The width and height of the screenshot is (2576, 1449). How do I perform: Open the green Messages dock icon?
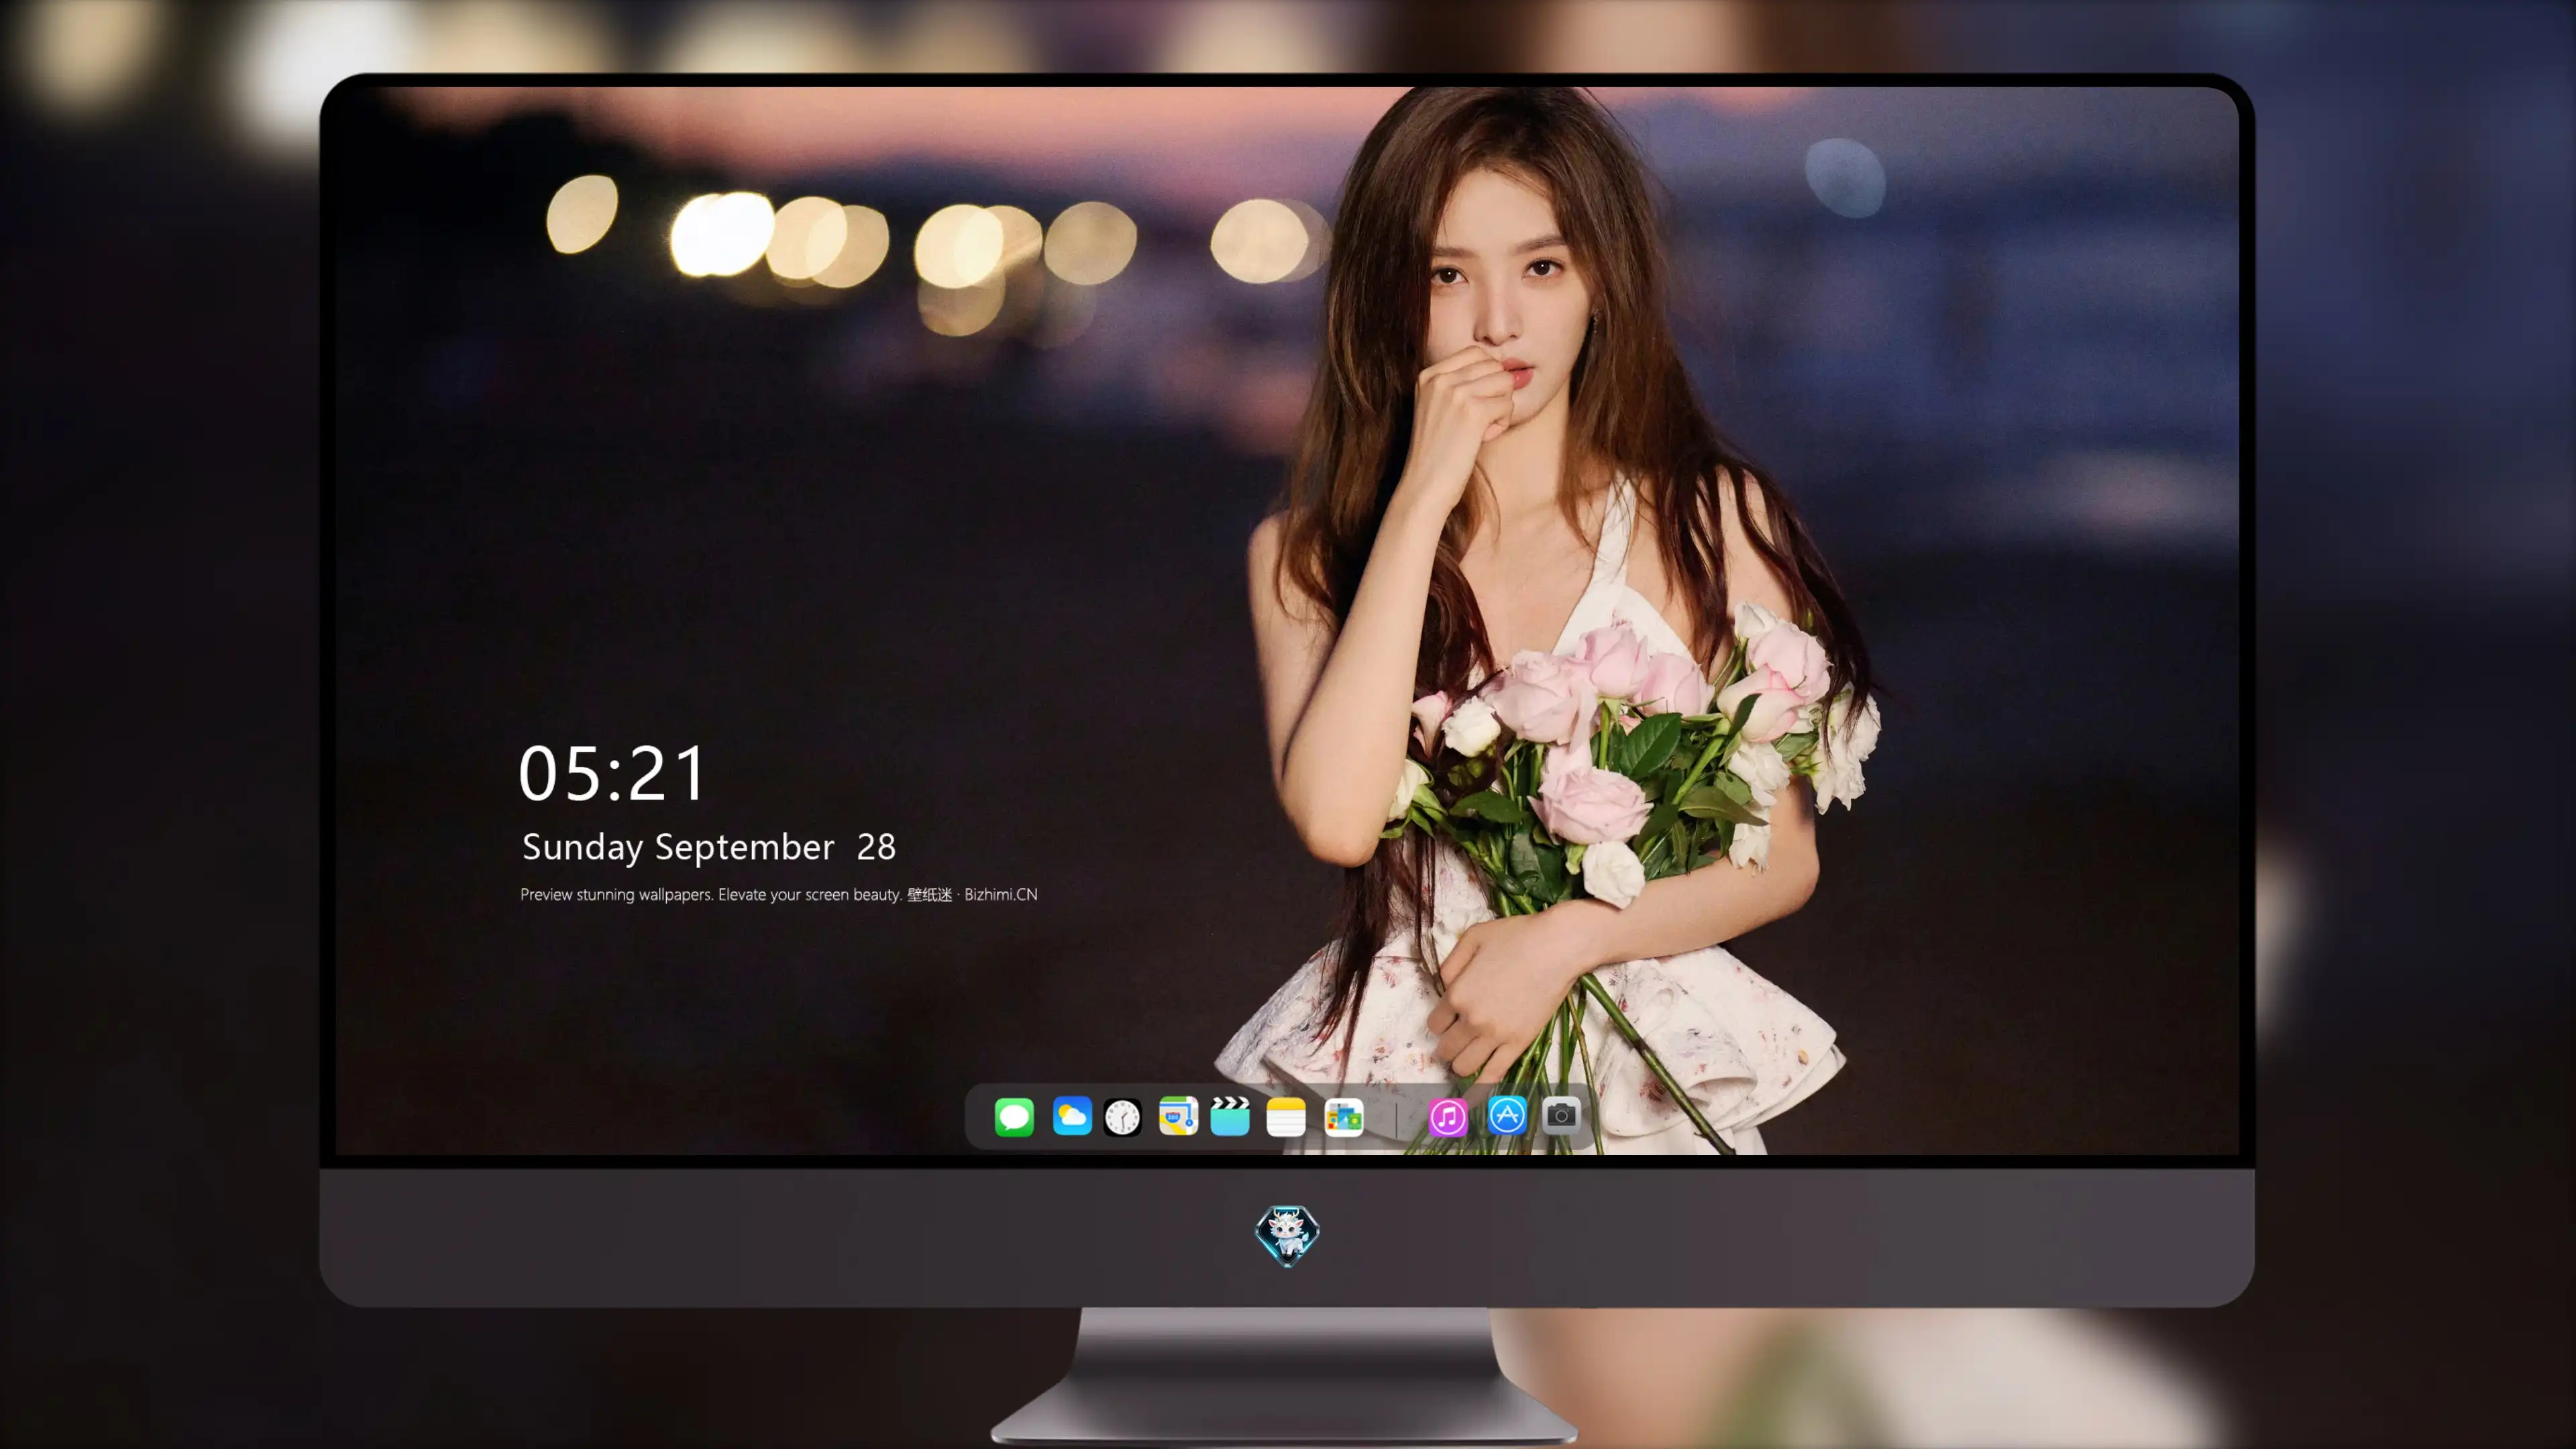pos(1014,1117)
